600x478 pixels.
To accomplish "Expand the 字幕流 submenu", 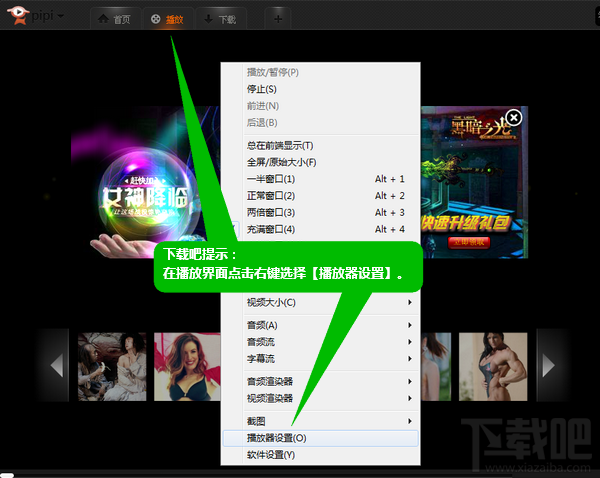I will click(320, 359).
